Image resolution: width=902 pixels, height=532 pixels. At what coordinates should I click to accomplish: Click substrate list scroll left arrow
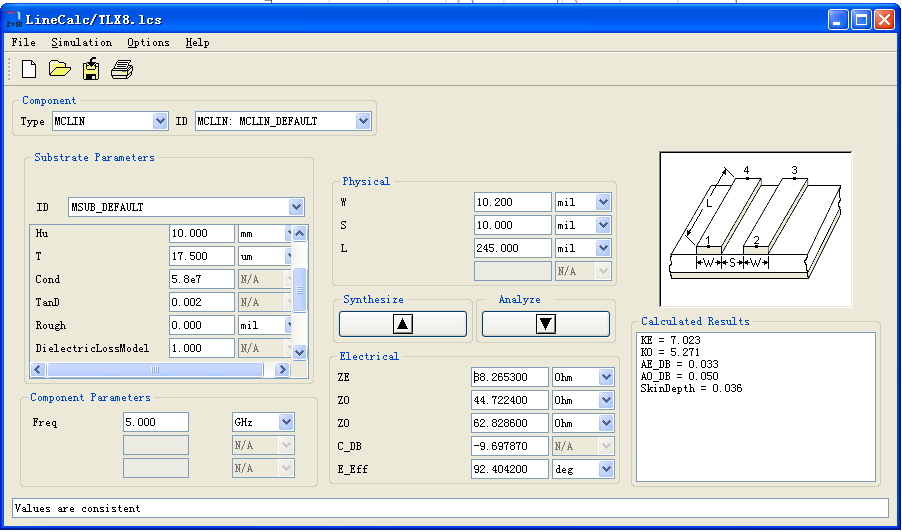coord(38,369)
